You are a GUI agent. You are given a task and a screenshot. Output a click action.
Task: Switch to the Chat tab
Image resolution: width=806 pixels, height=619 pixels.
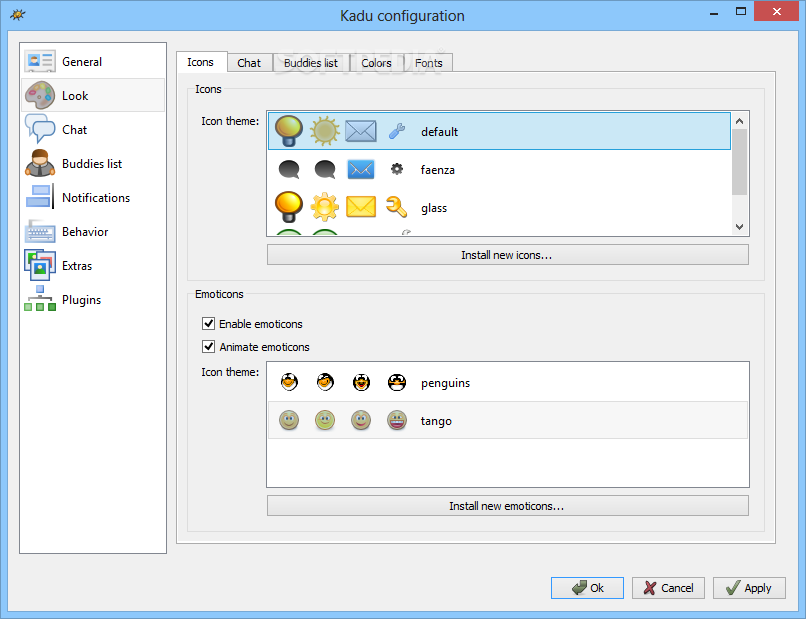click(x=249, y=63)
